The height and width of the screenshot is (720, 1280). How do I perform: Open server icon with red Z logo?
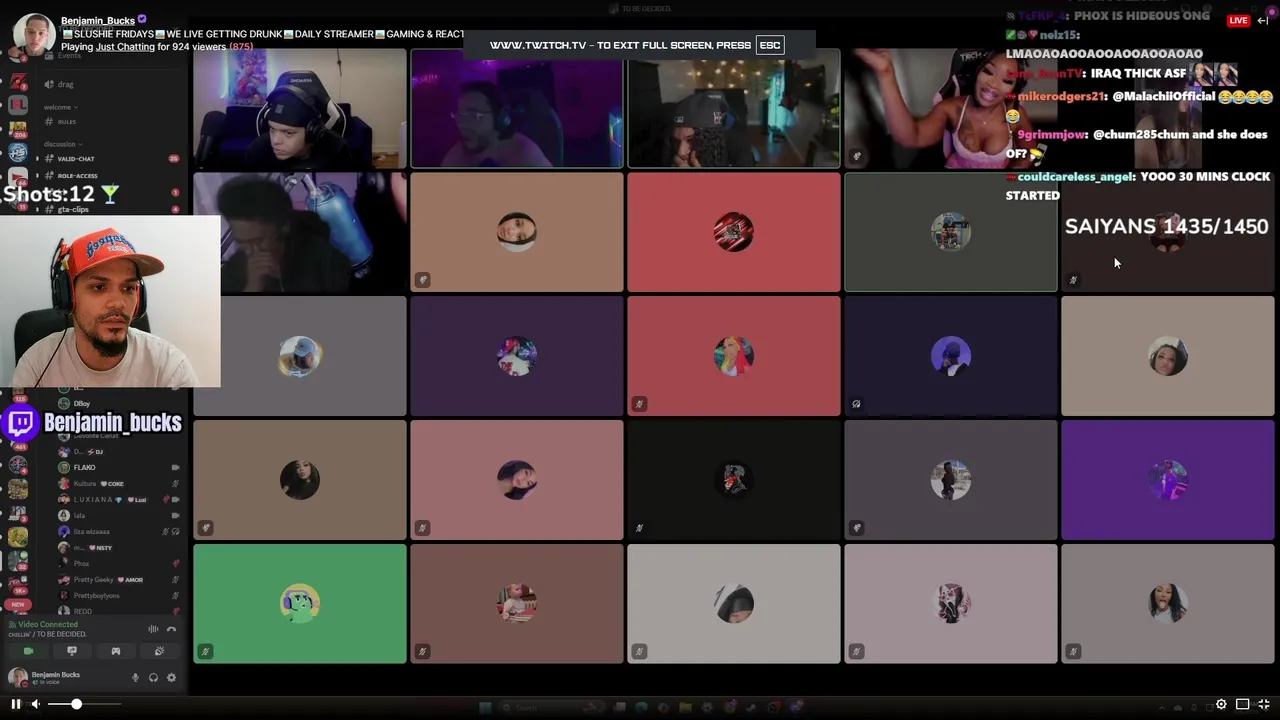18,82
